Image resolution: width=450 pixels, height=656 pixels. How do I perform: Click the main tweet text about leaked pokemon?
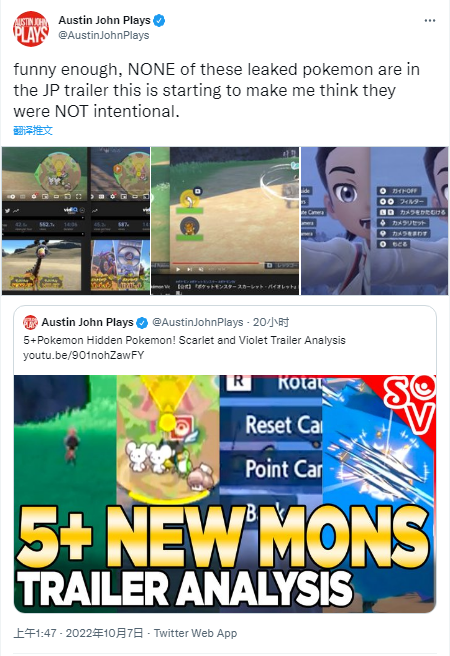(217, 90)
